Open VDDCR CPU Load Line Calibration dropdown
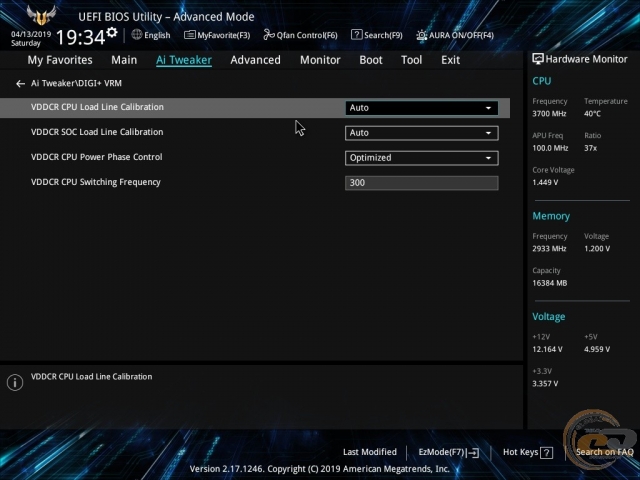The width and height of the screenshot is (640, 480). [x=421, y=108]
